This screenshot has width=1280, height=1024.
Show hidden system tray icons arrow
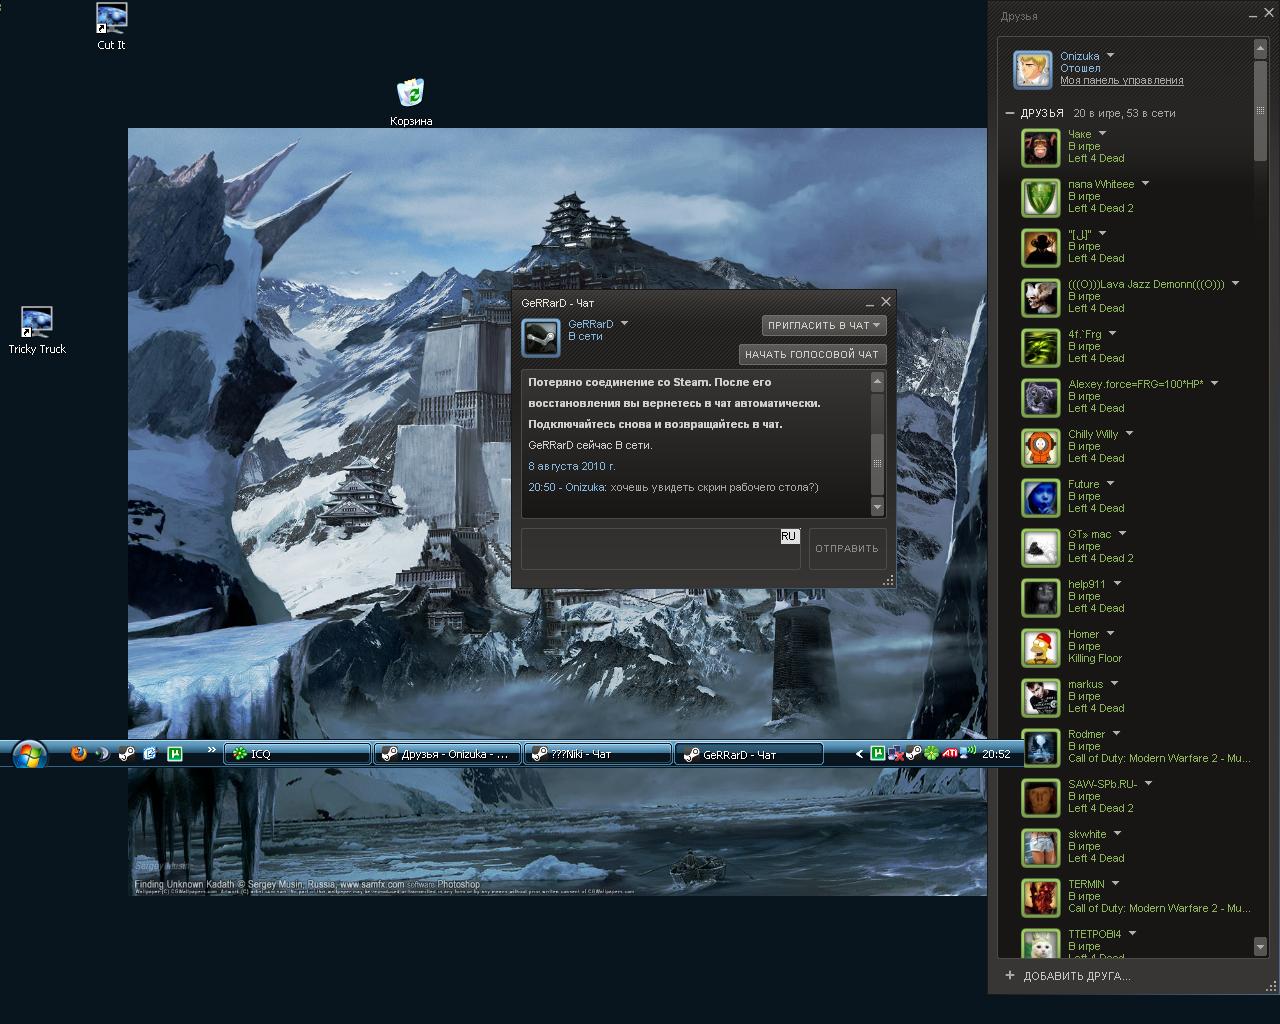[859, 754]
